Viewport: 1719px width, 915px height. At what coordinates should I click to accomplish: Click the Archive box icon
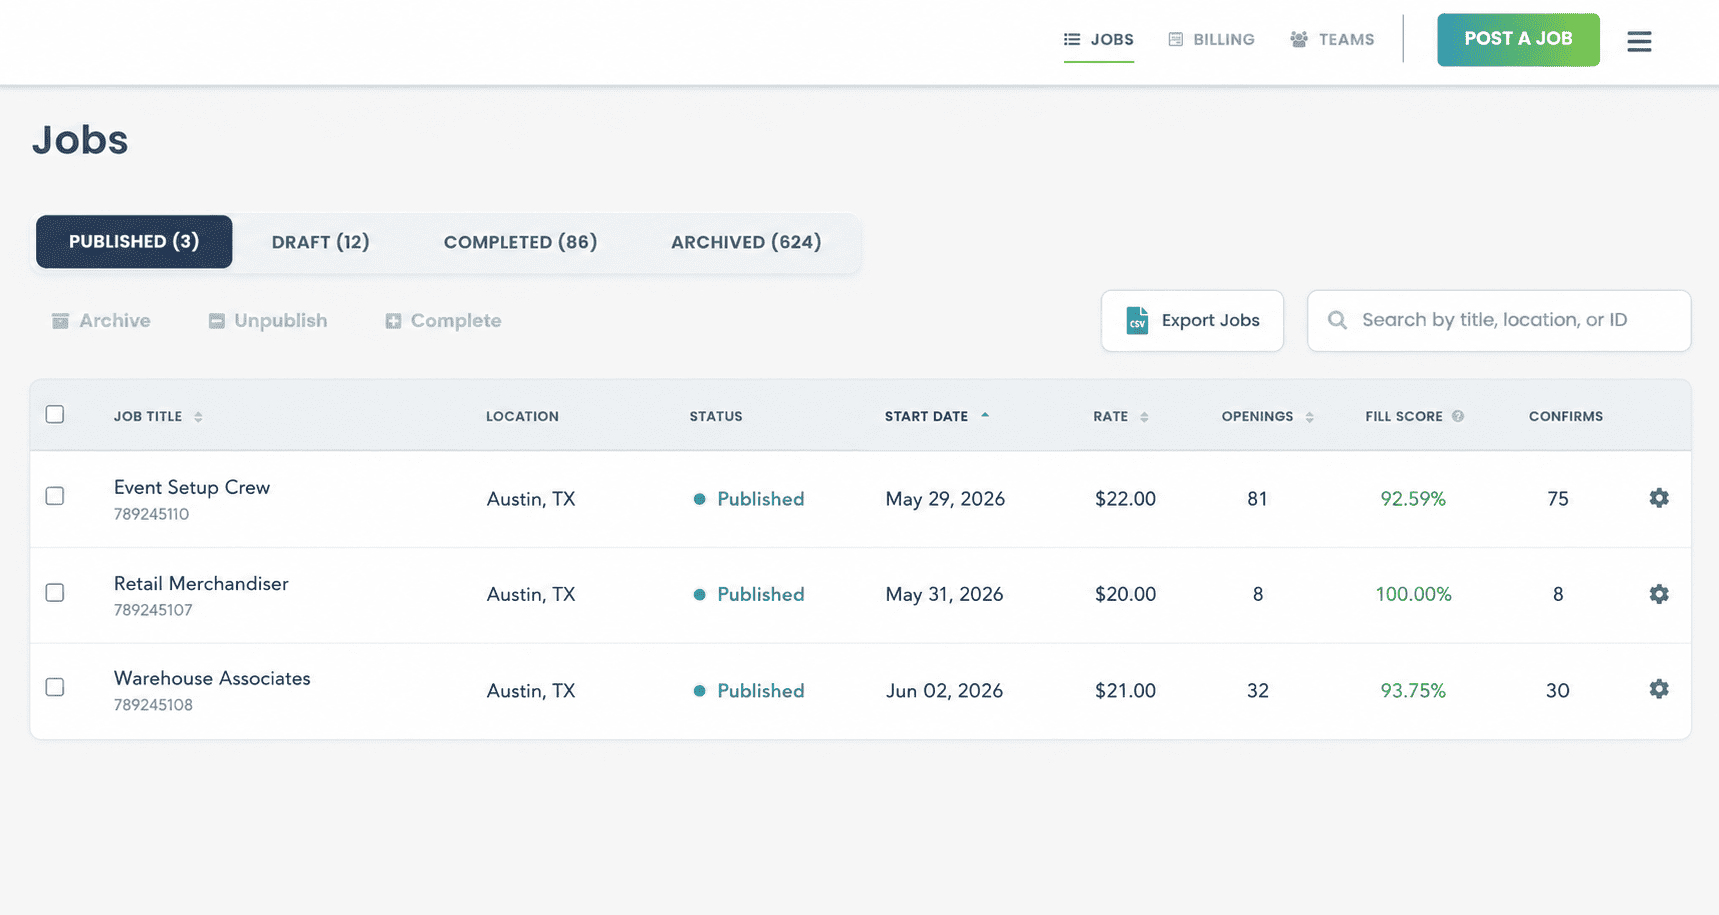(60, 321)
